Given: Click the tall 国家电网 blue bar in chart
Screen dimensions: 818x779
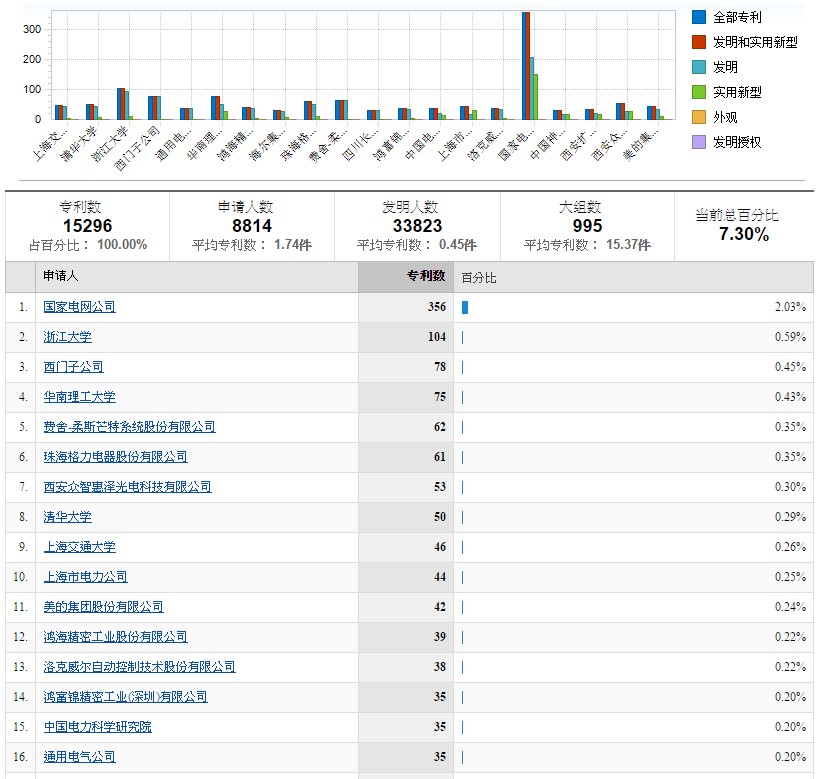Looking at the screenshot, I should [524, 66].
